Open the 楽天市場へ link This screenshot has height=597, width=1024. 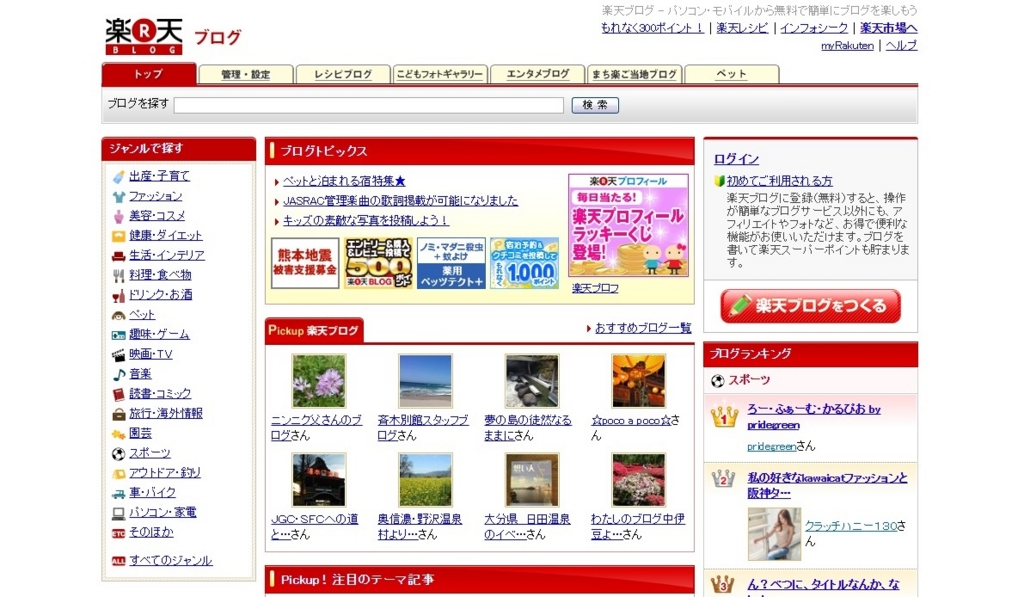888,28
